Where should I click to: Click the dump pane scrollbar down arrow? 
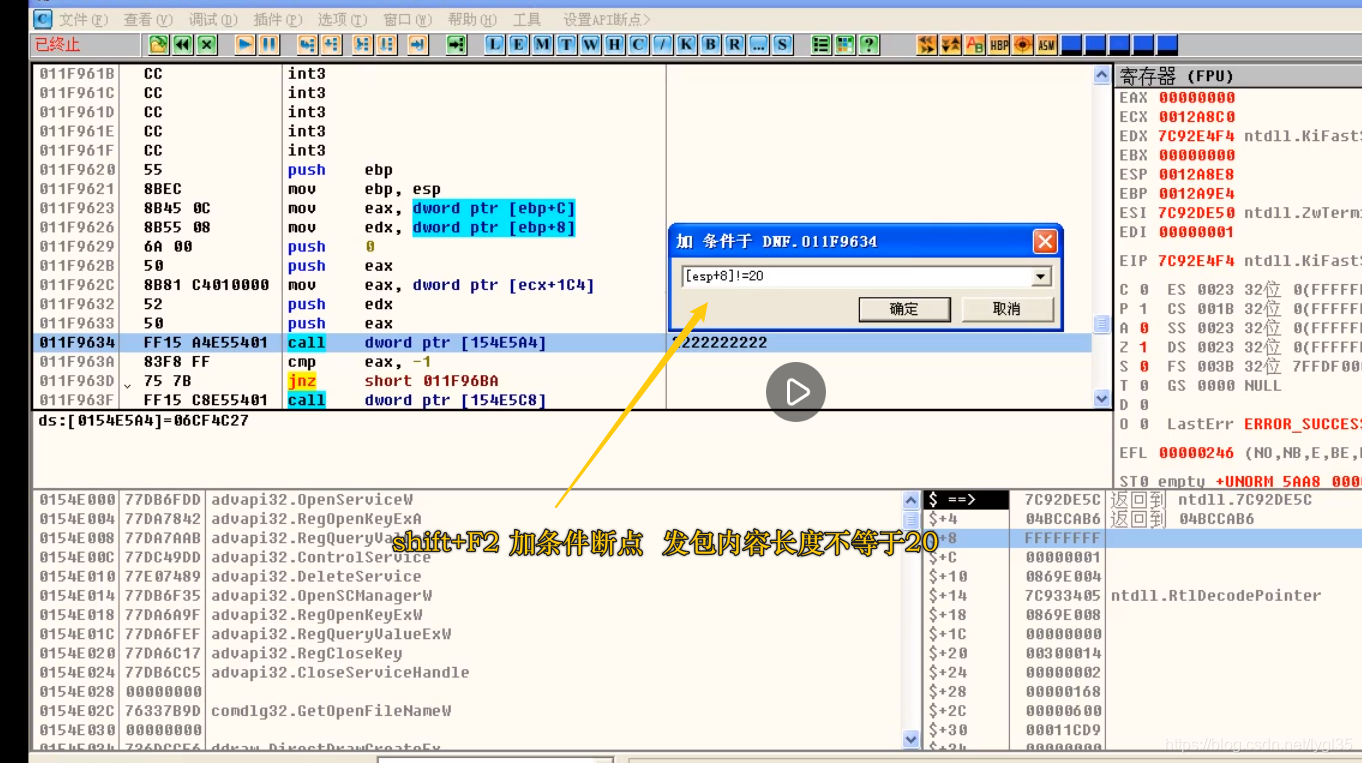point(911,739)
